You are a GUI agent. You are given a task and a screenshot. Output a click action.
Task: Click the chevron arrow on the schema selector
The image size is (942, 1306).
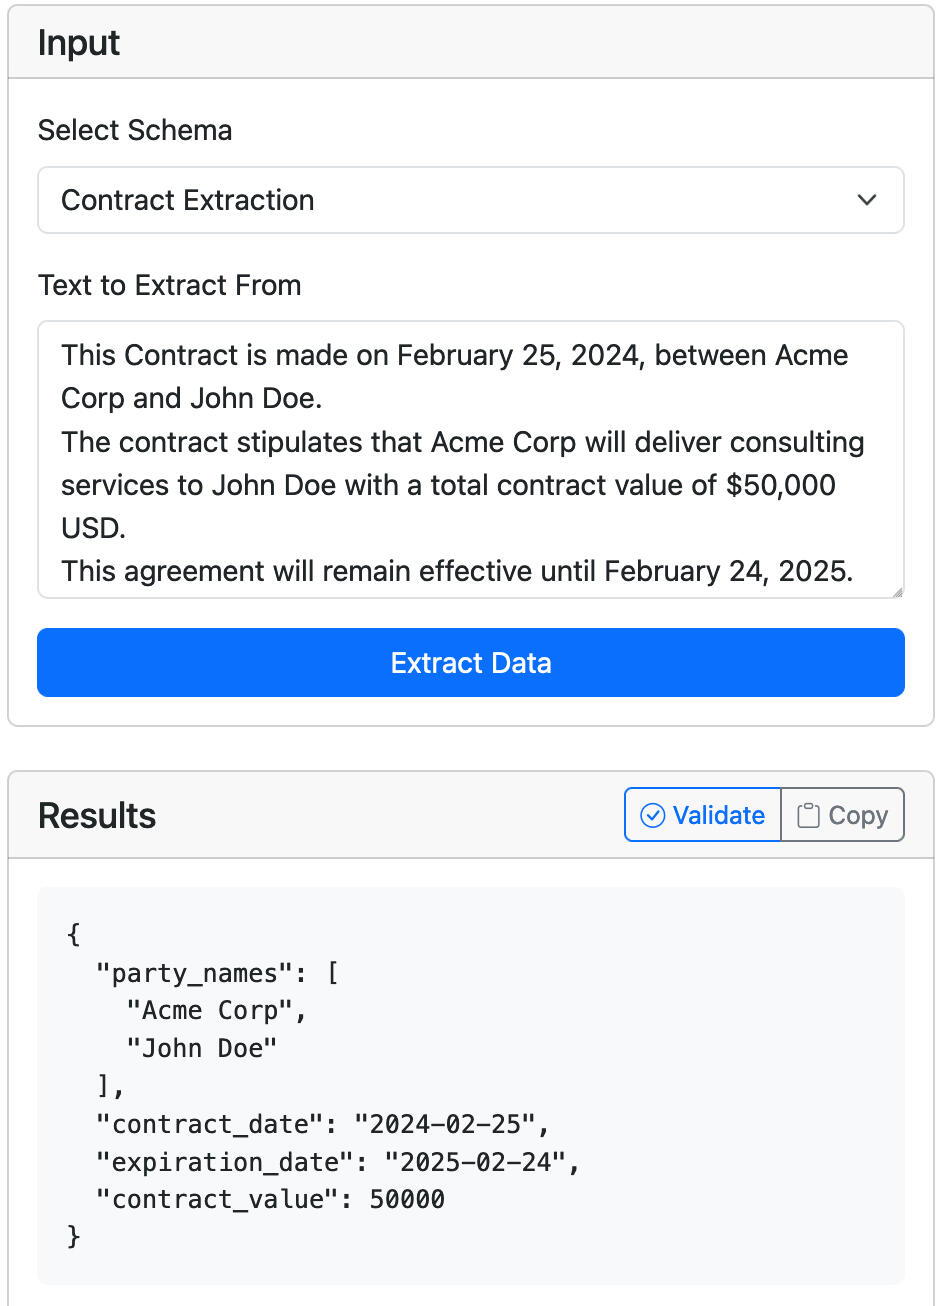coord(867,200)
